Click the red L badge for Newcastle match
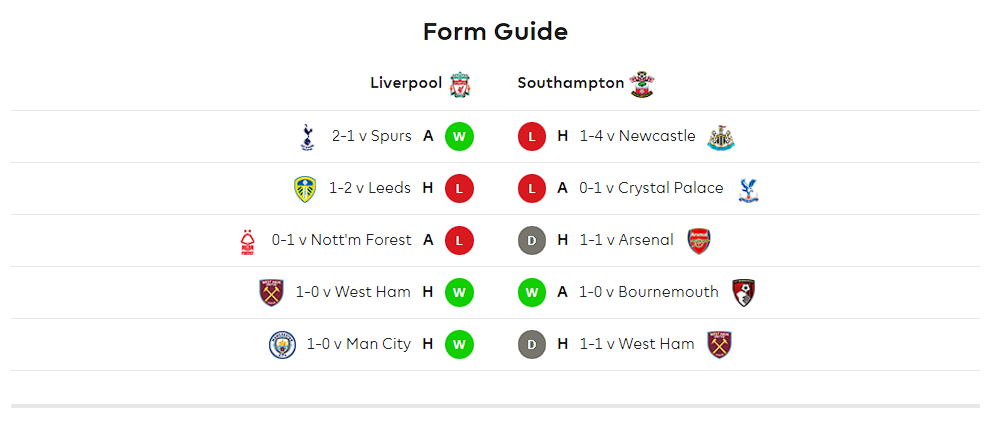 pos(532,137)
